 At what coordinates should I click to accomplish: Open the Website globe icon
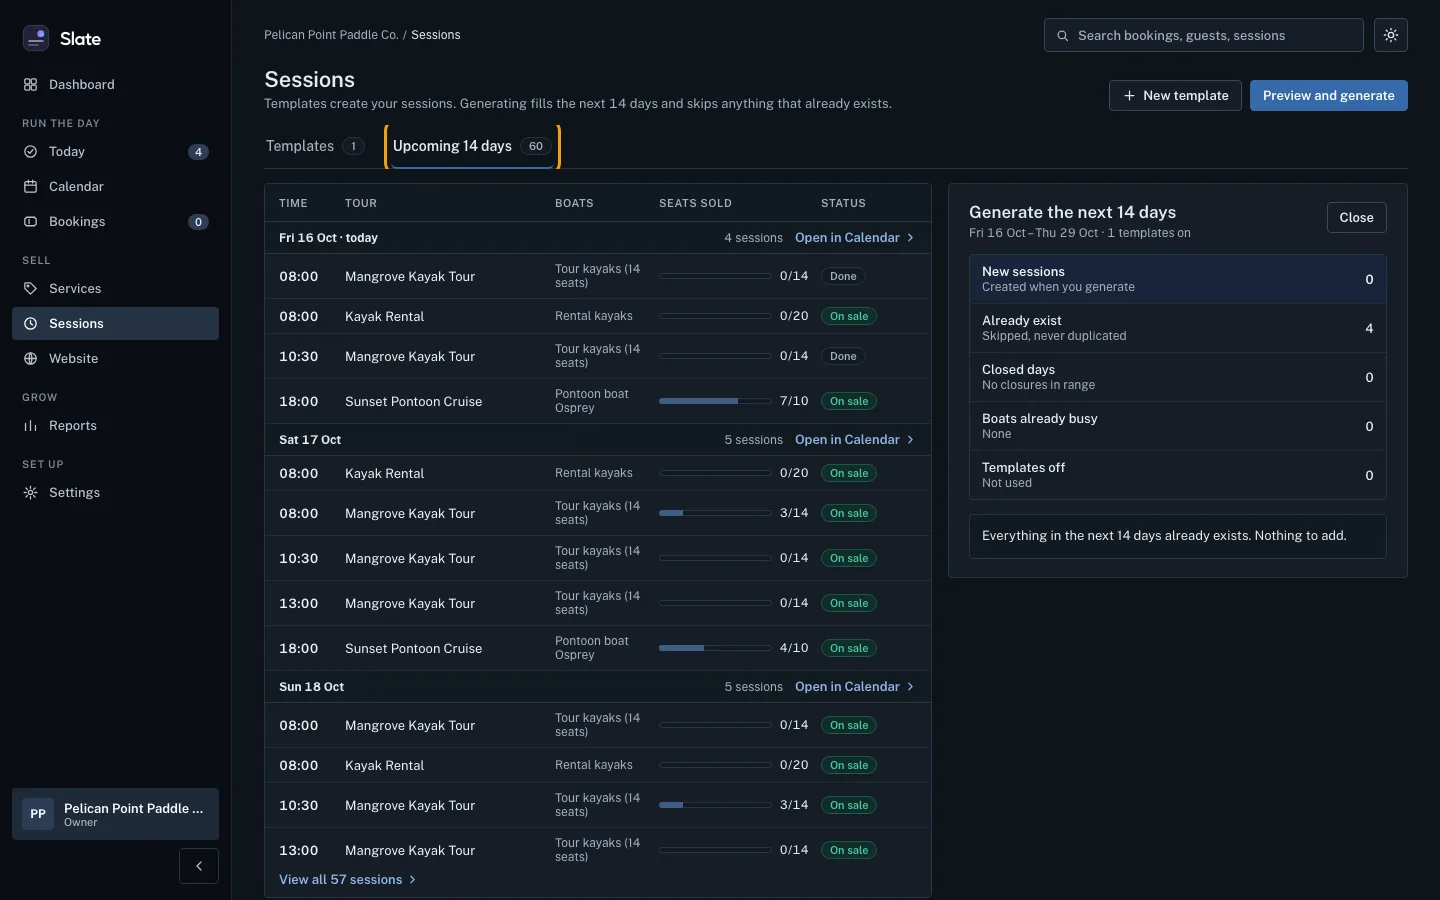pyautogui.click(x=30, y=359)
